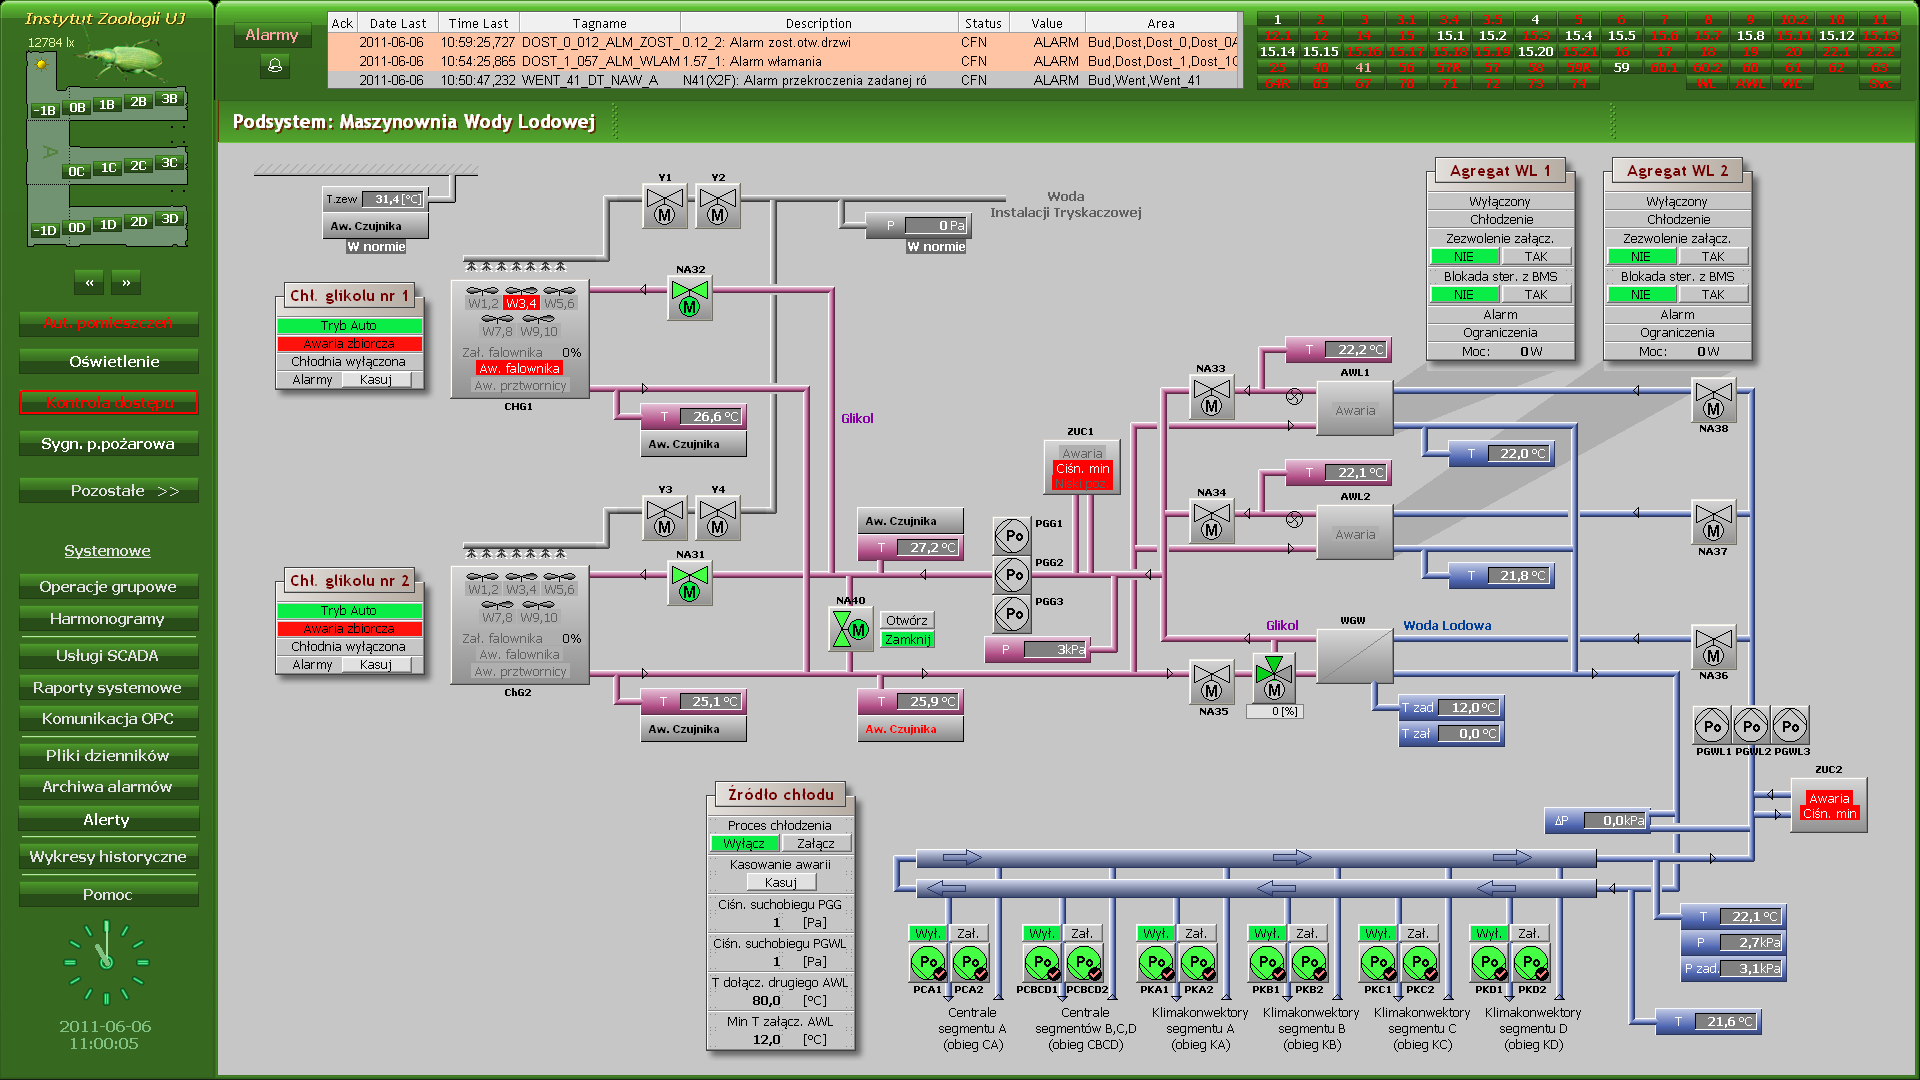
Task: Go to next floor with » button
Action: coord(126,283)
